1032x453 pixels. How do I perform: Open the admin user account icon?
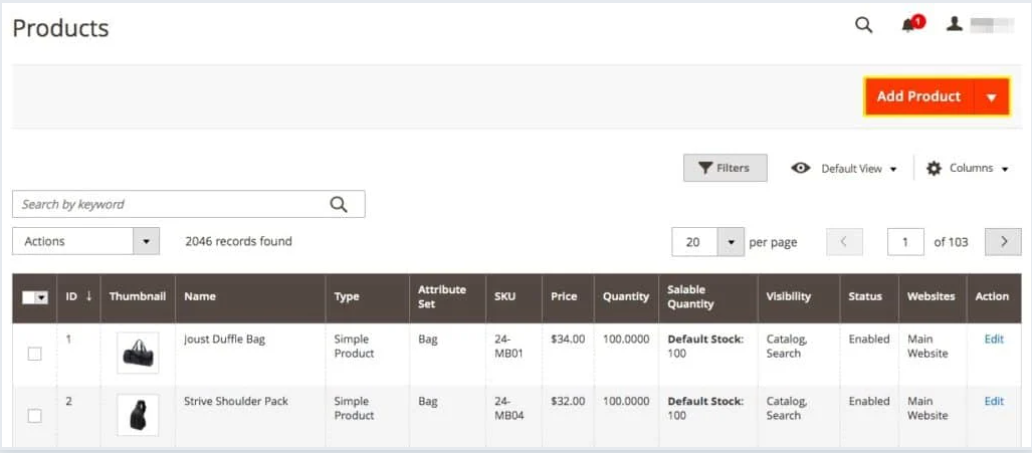click(x=954, y=25)
